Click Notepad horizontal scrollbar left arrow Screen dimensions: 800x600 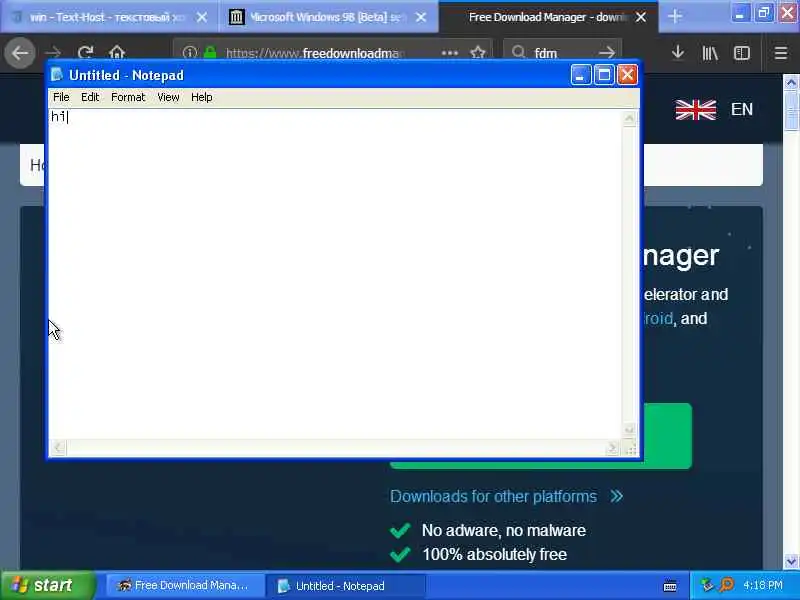(x=59, y=448)
